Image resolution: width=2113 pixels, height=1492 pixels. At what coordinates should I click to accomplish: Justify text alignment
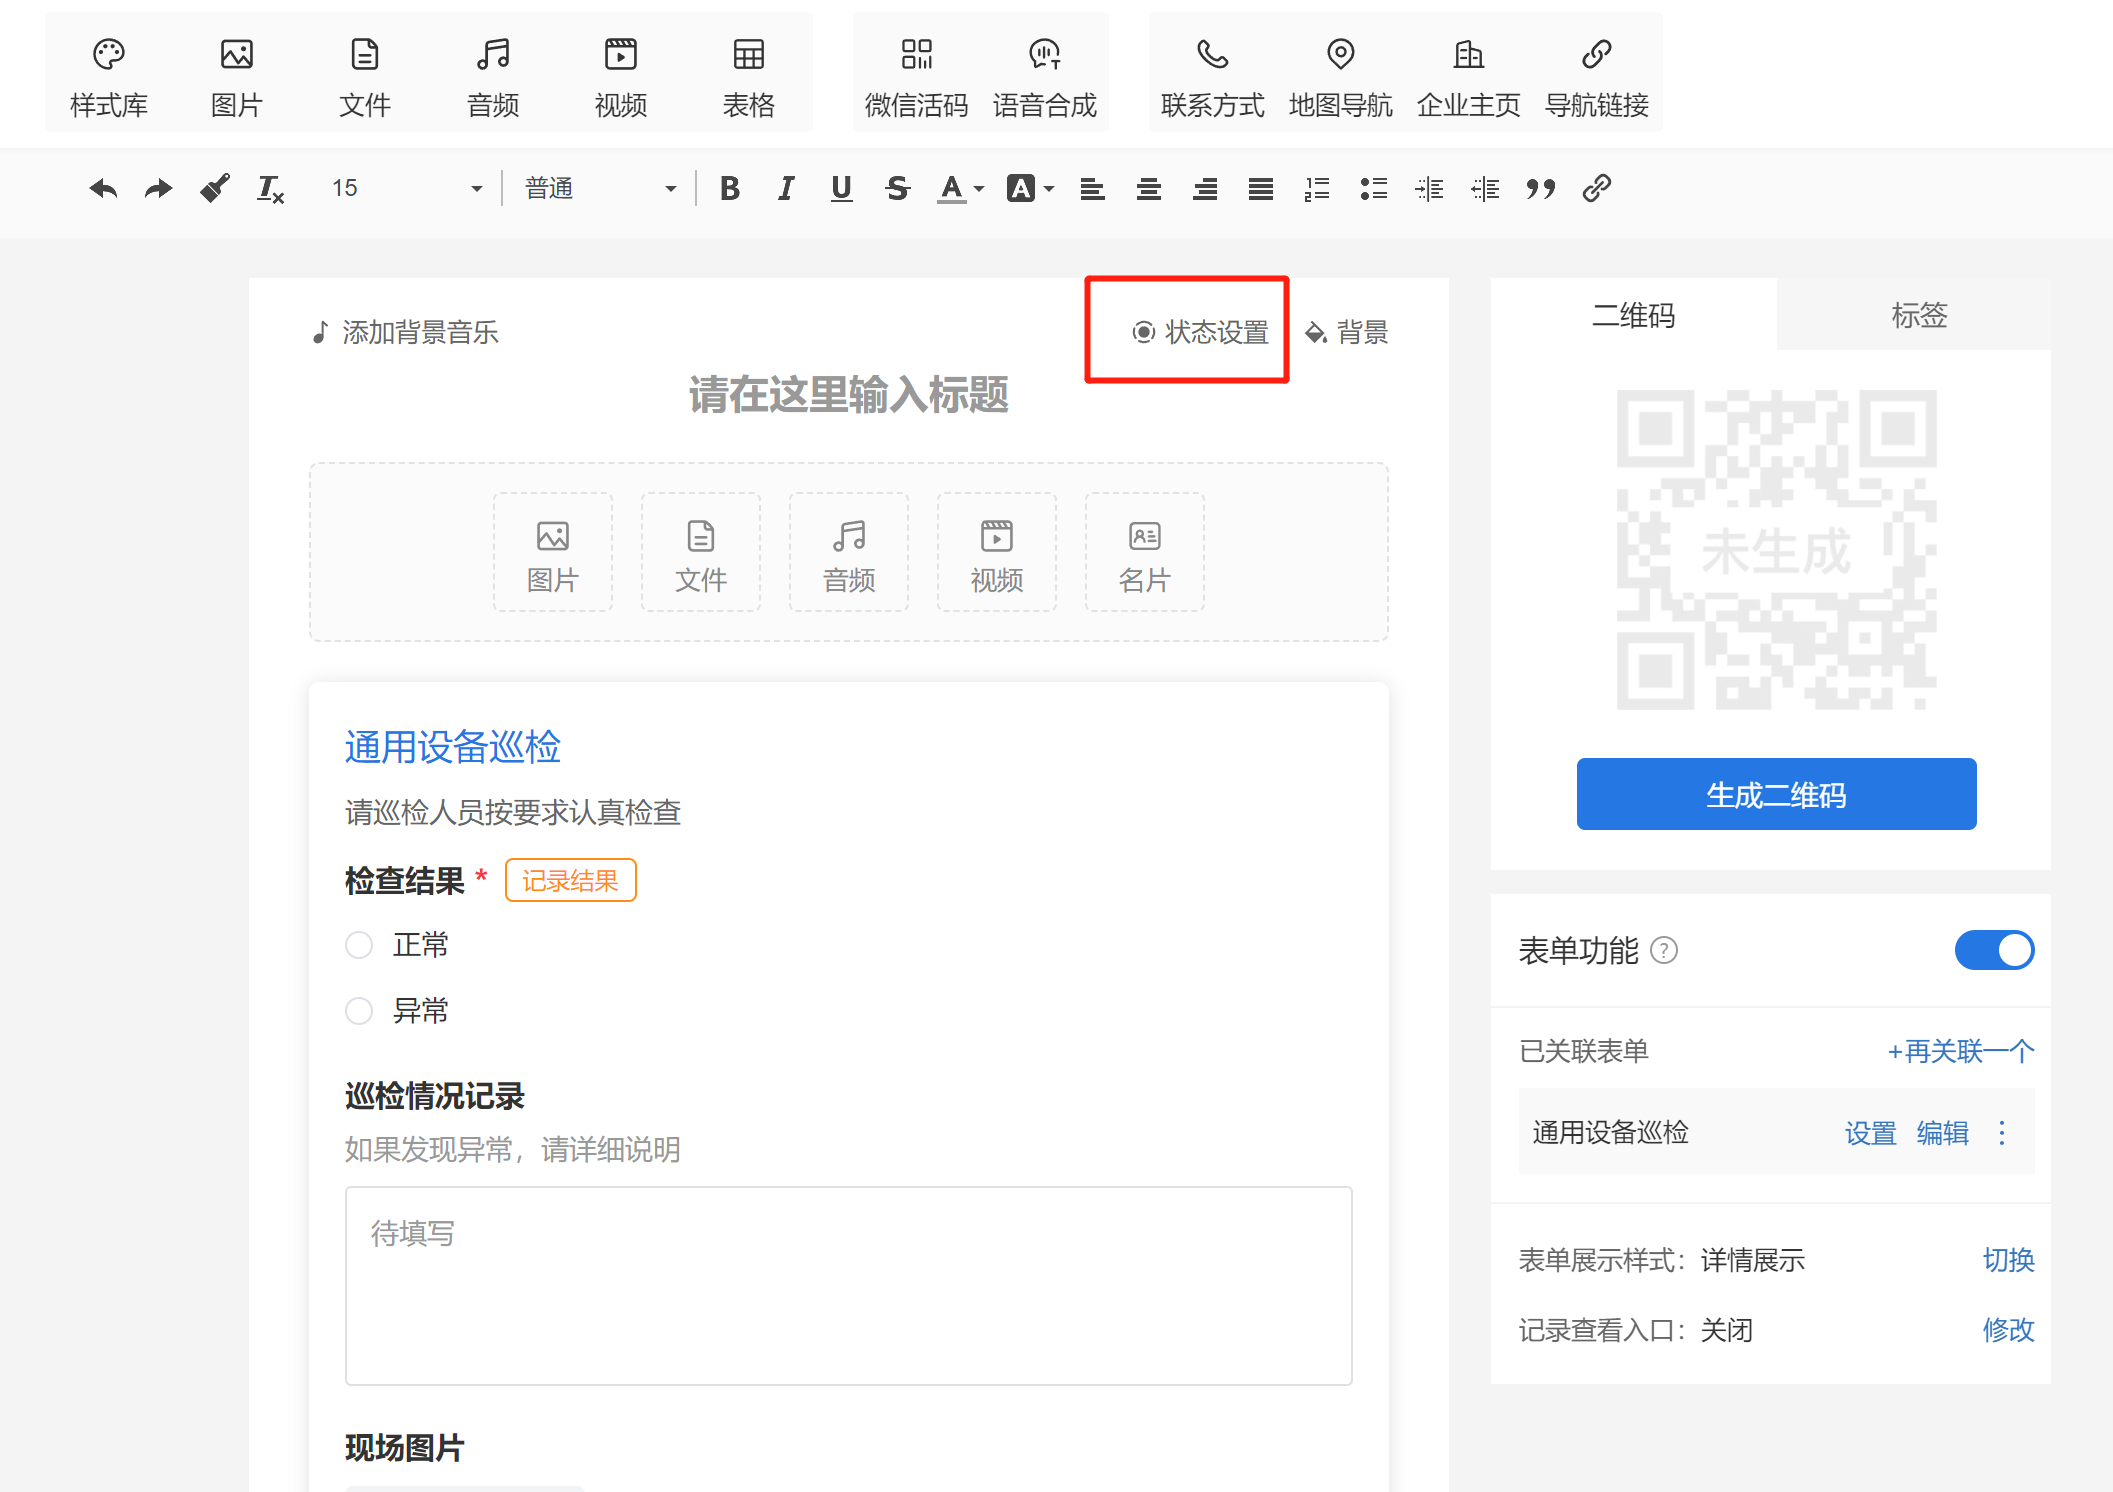pos(1261,188)
